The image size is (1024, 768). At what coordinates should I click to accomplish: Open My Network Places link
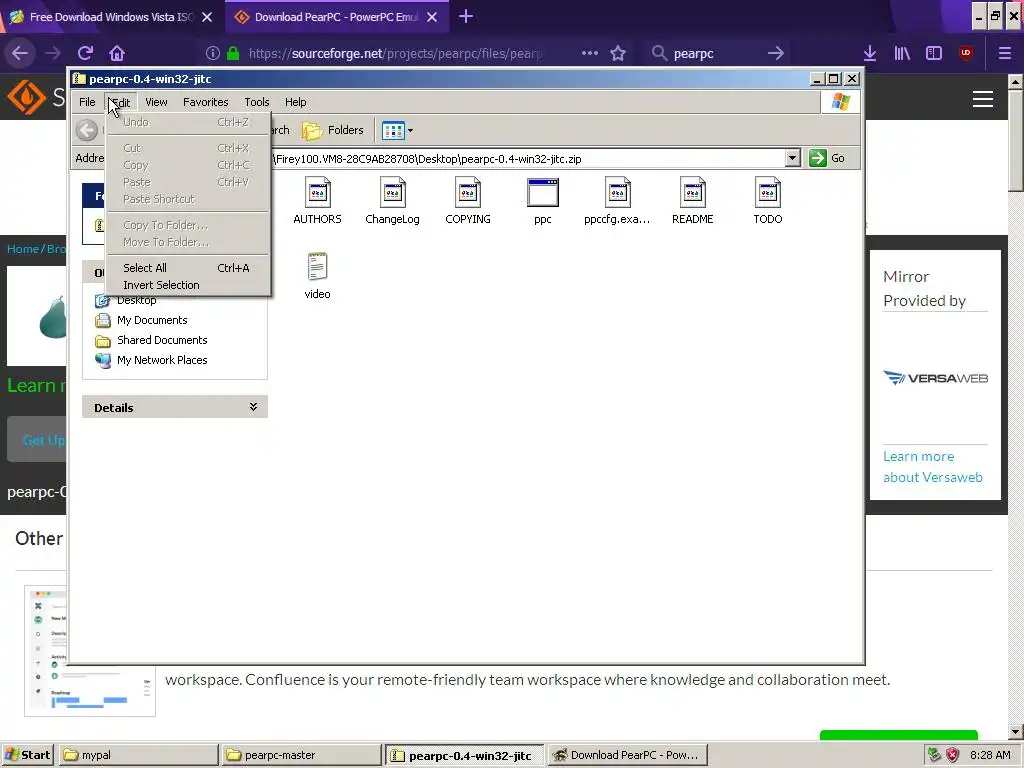161,360
